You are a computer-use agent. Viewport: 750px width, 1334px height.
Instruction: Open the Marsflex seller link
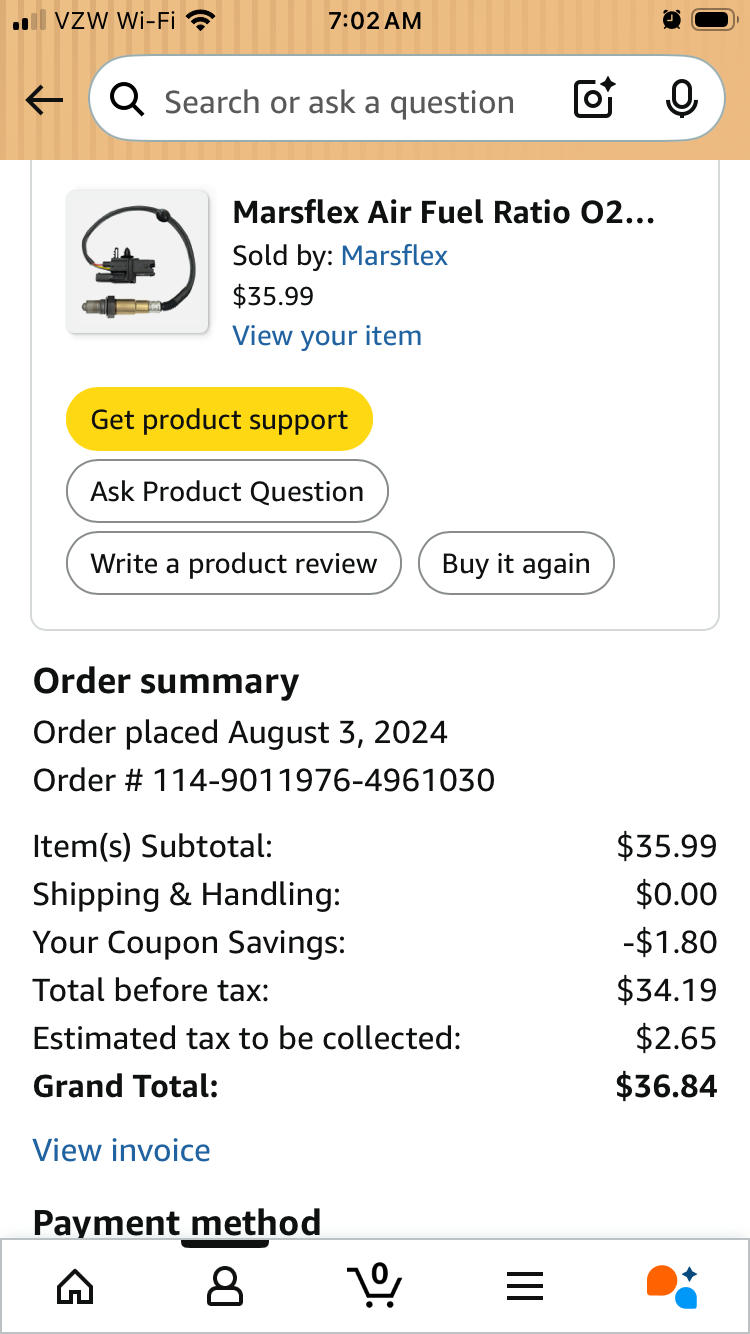coord(394,256)
